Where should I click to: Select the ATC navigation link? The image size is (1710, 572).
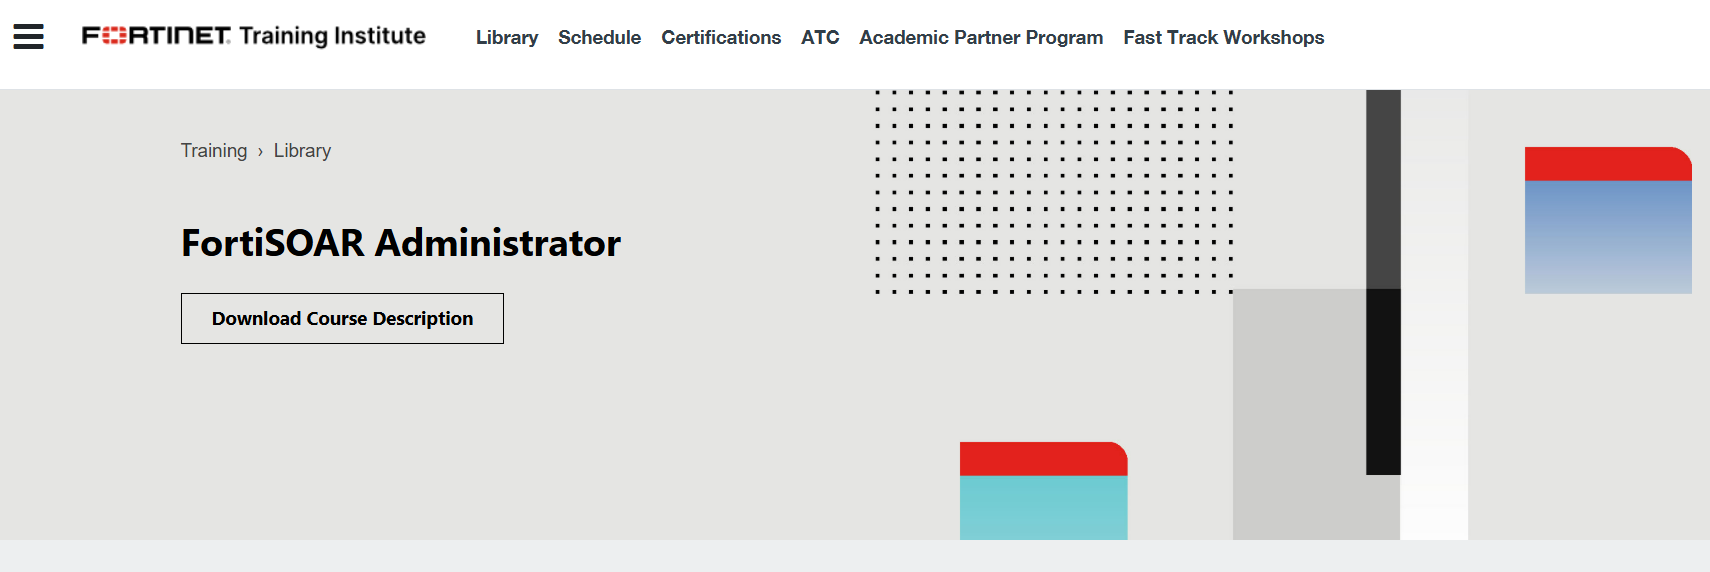point(820,37)
